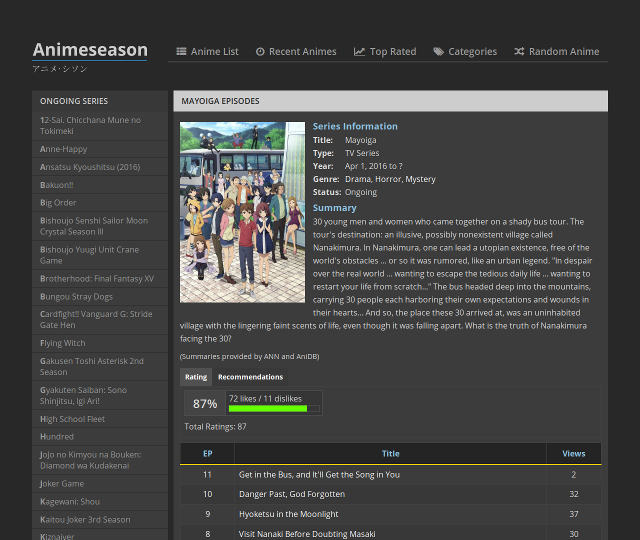Click the '72 likes / 11 dislikes' text
The height and width of the screenshot is (540, 640).
(x=265, y=399)
